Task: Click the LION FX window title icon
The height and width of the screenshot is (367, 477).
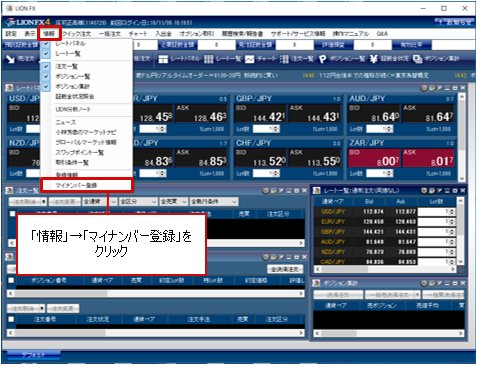Action: coord(9,8)
